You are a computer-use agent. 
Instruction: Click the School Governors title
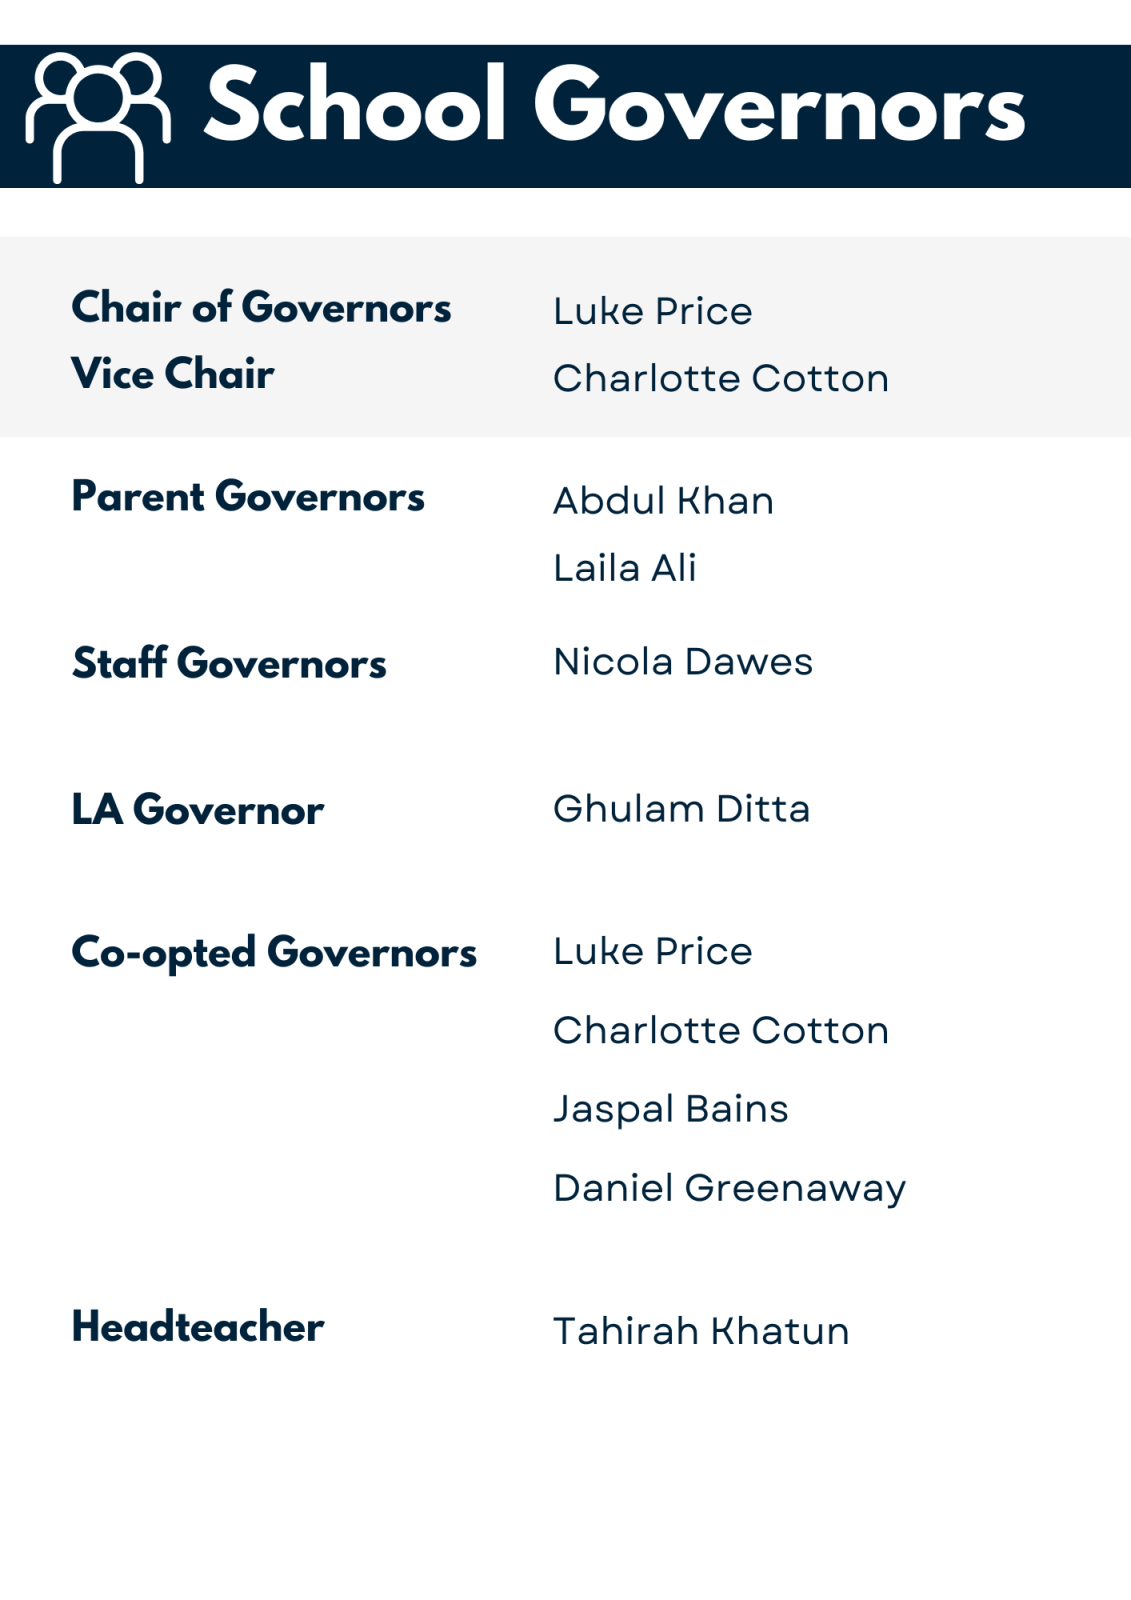click(614, 106)
